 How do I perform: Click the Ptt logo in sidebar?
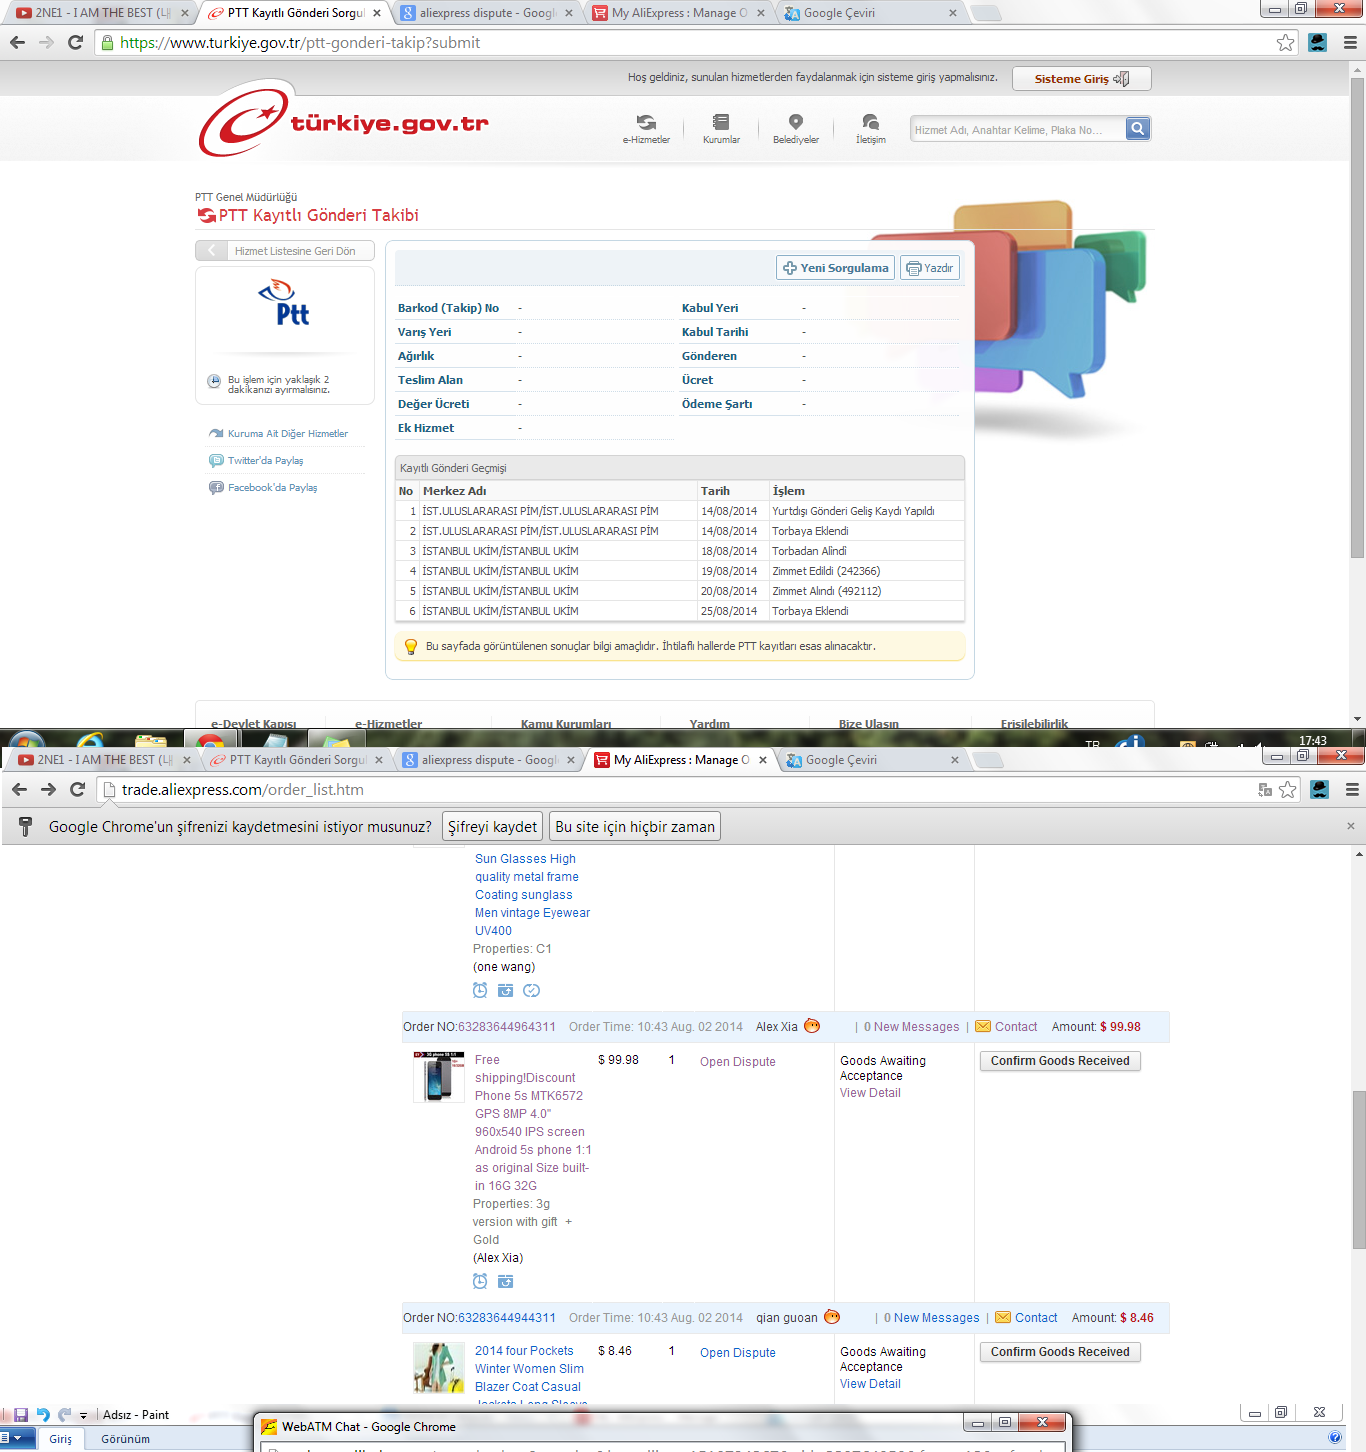pos(285,304)
